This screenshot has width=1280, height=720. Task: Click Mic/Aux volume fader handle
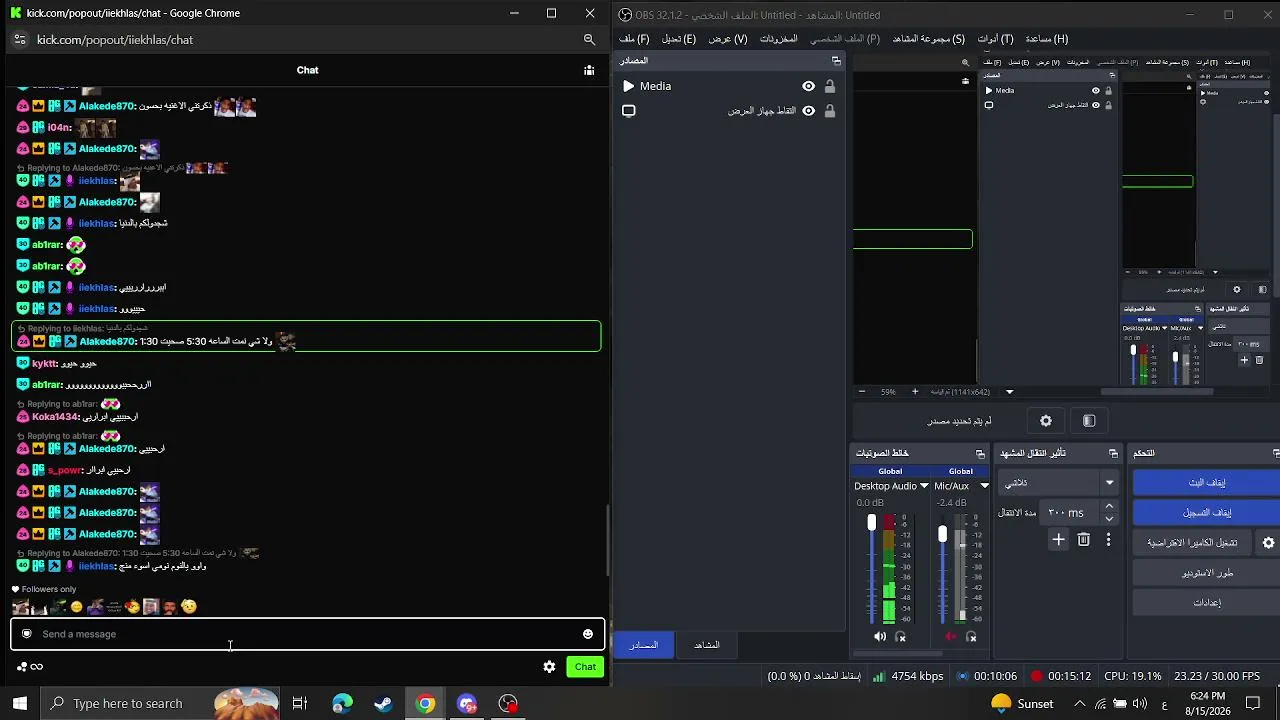click(942, 535)
